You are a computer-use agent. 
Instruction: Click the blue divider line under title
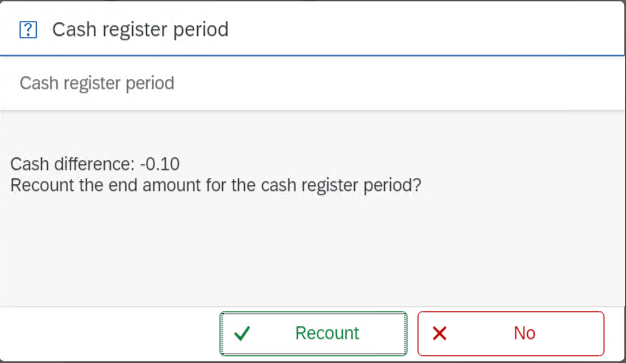313,55
